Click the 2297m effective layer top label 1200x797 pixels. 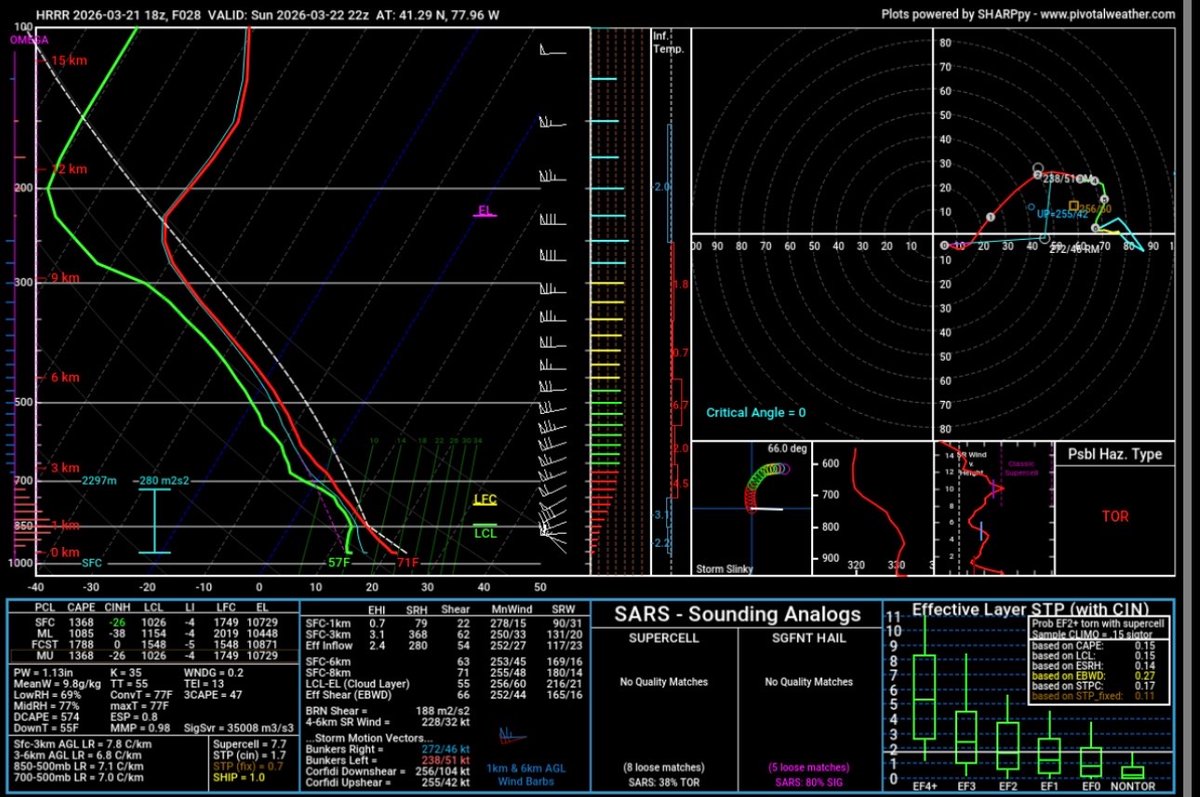pyautogui.click(x=101, y=481)
